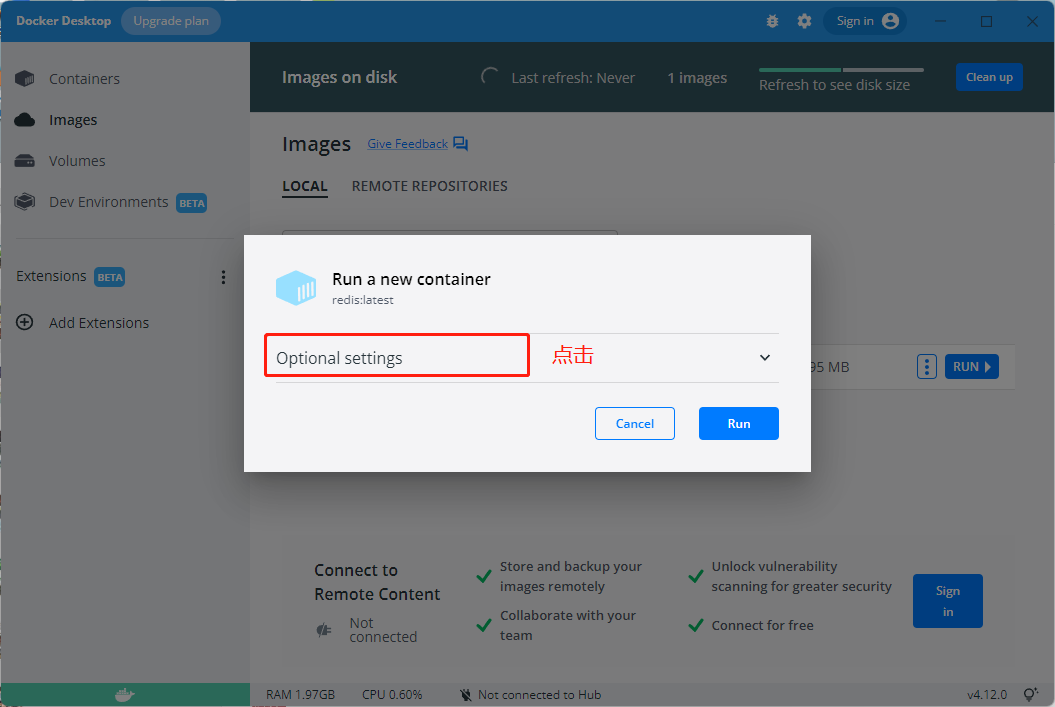
Task: Click the Dev Environments BETA badge
Action: click(x=191, y=203)
